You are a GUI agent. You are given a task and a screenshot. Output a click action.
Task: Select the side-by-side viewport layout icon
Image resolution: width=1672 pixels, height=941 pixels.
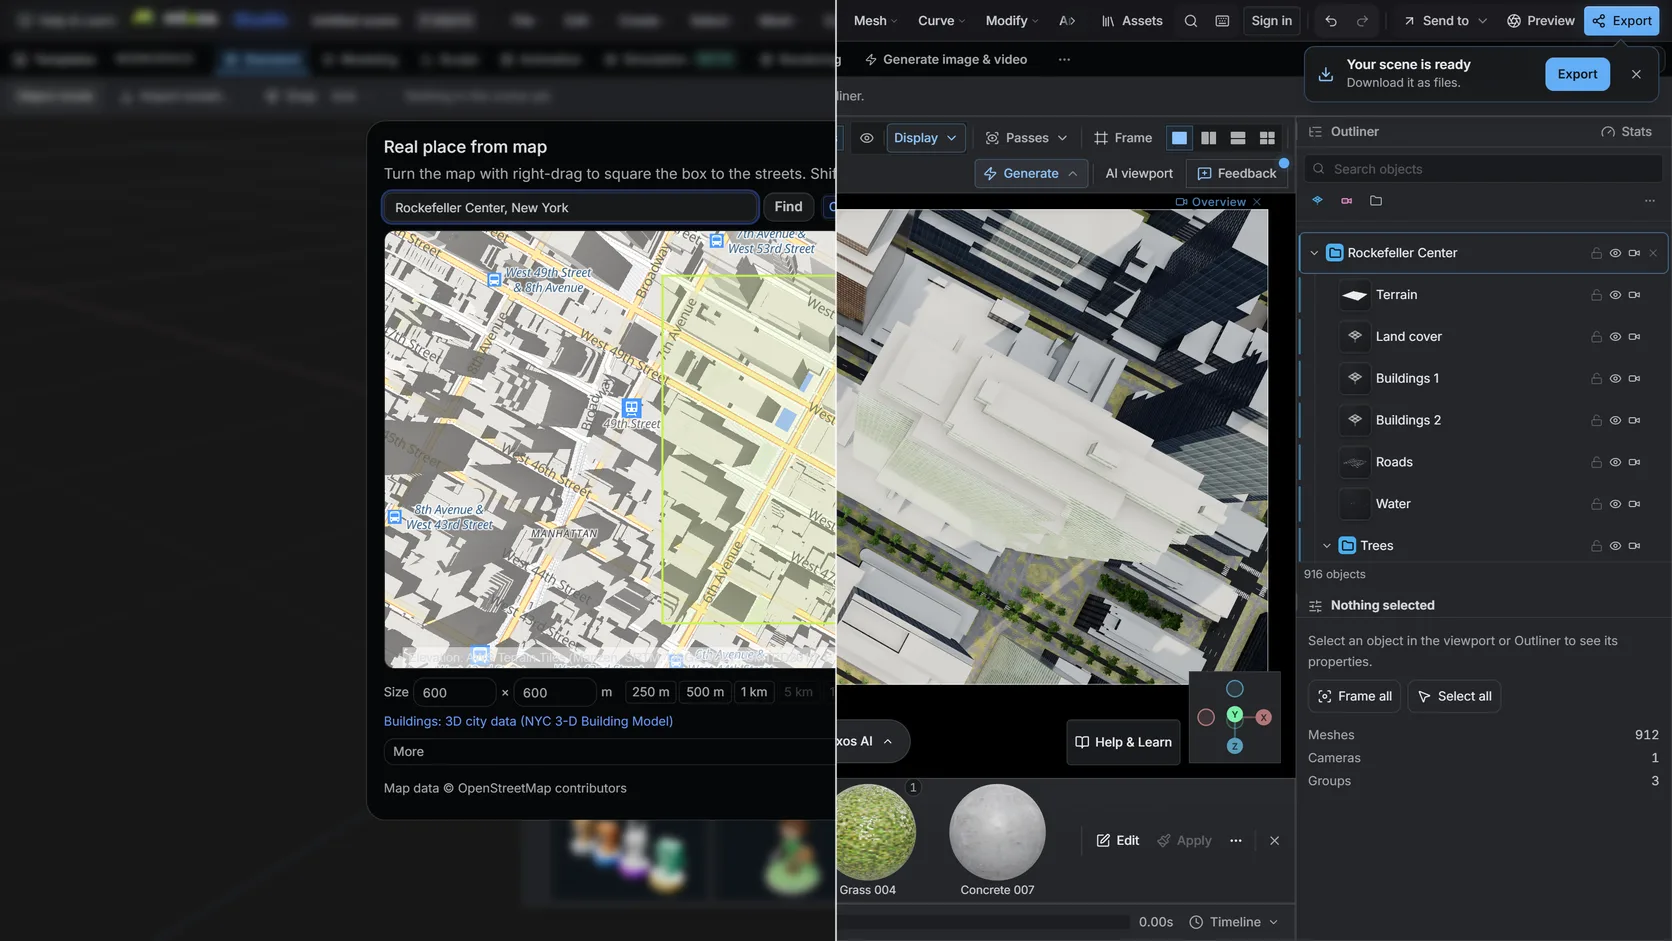click(1208, 138)
